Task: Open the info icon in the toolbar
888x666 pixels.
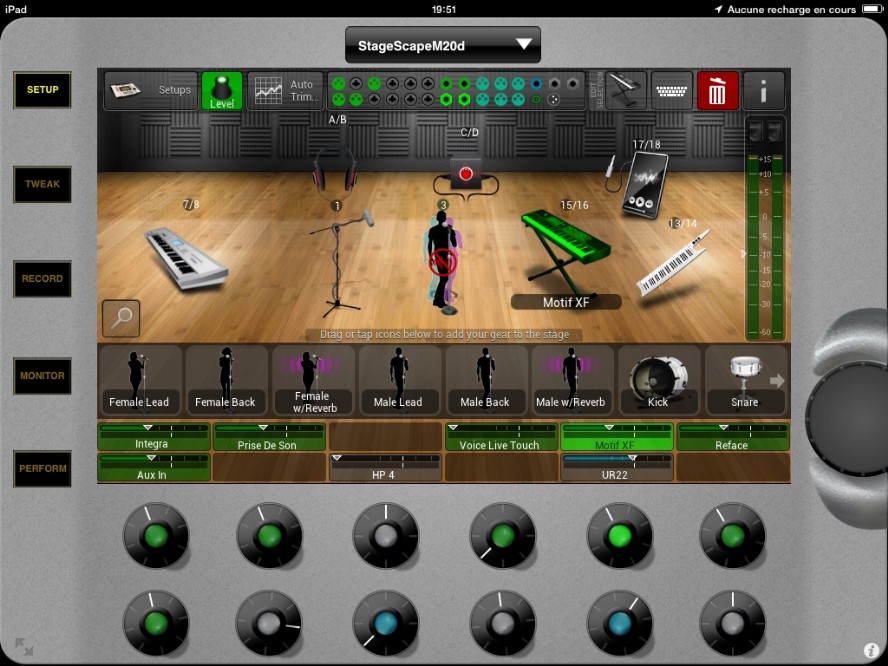Action: coord(764,91)
